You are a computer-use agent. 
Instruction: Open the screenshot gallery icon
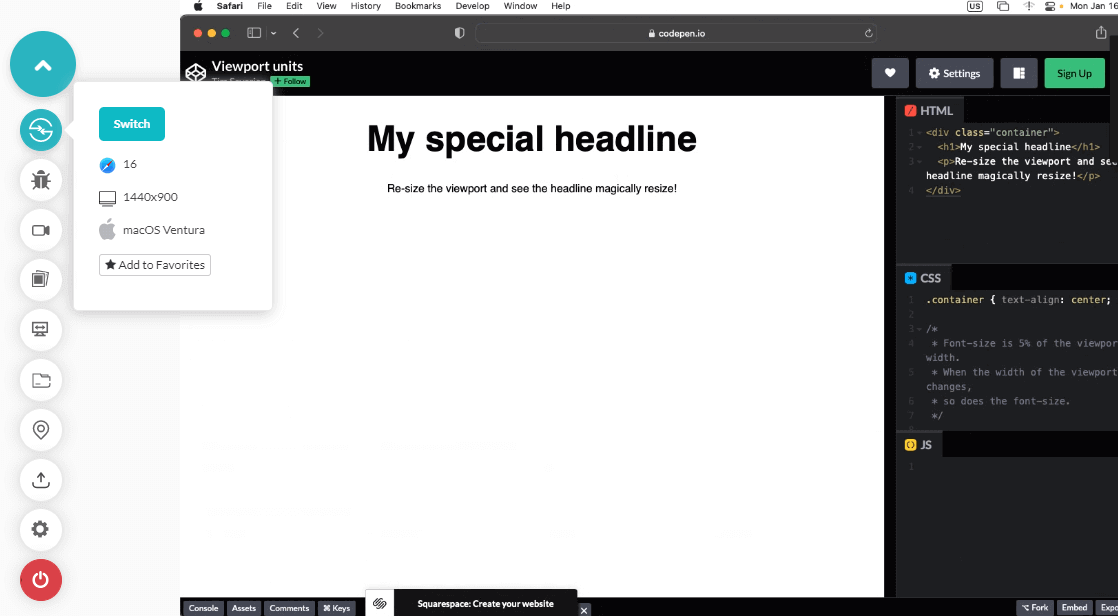click(41, 279)
